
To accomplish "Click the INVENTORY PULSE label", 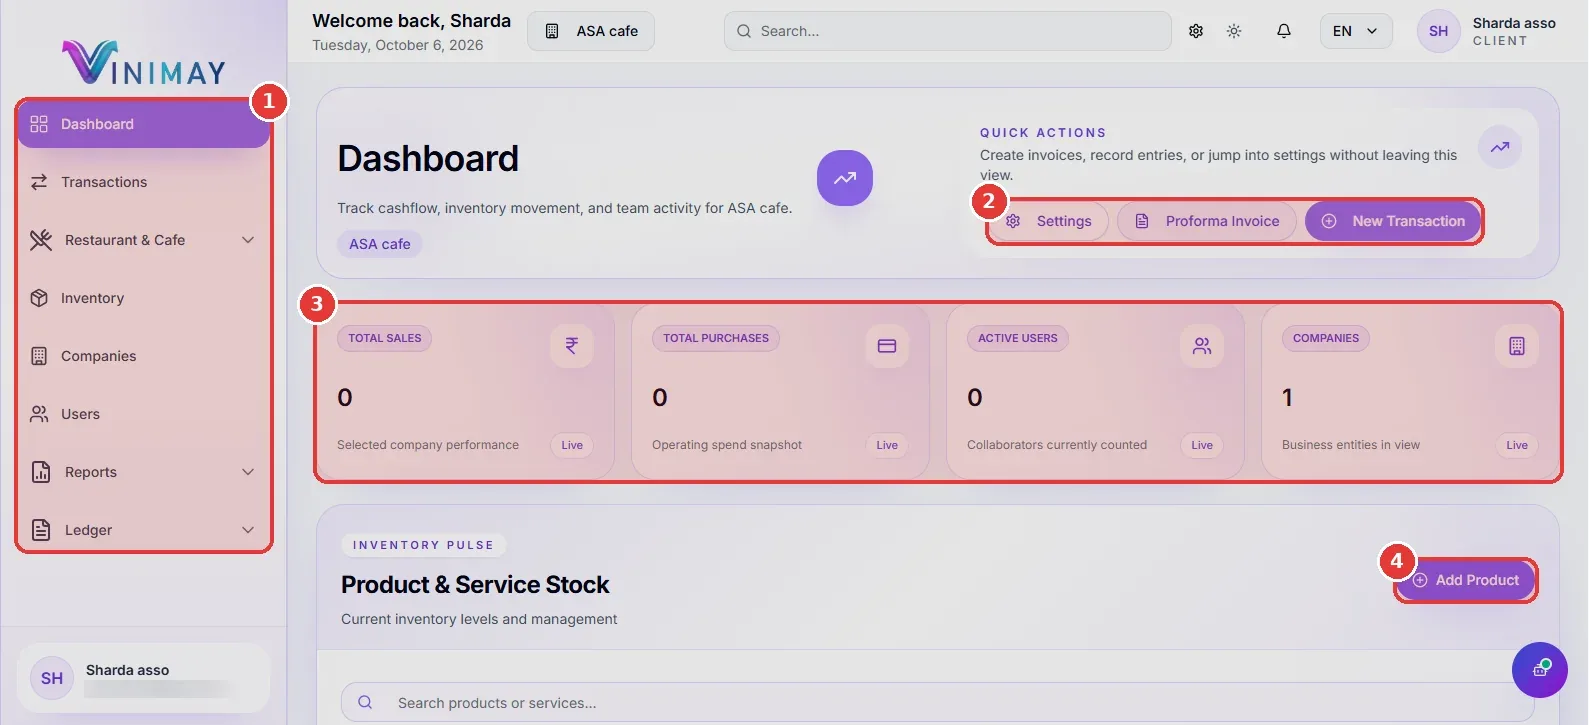I will pyautogui.click(x=424, y=545).
